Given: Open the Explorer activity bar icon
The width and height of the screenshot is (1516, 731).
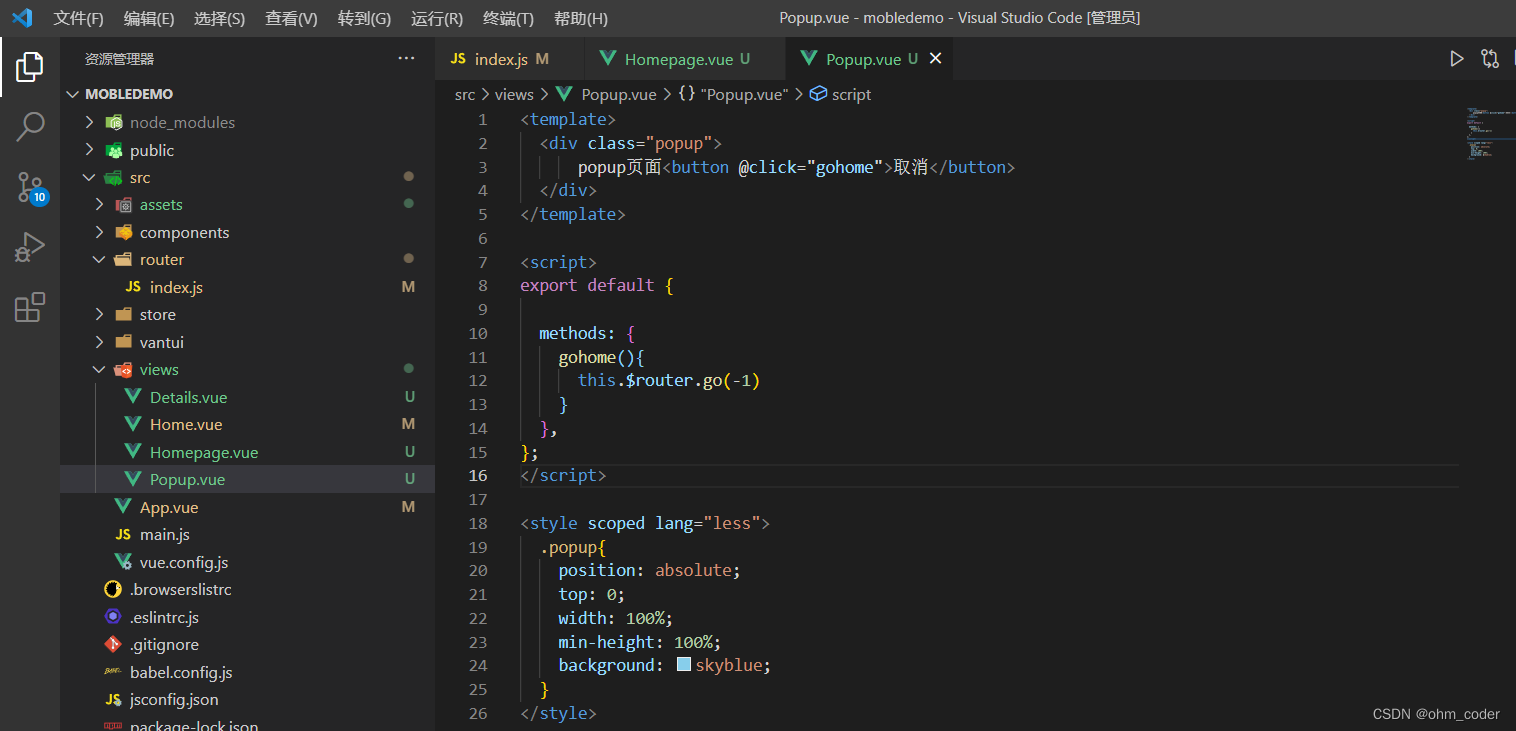Looking at the screenshot, I should pos(30,67).
